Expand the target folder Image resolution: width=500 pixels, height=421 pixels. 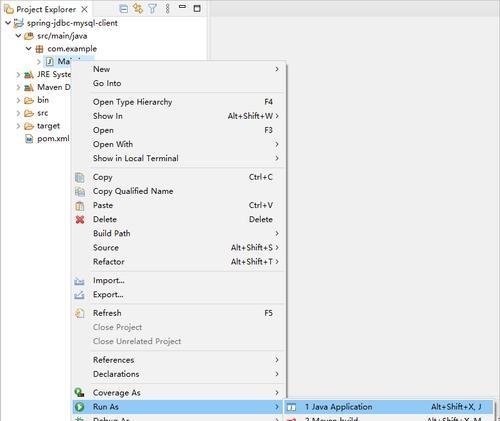tap(18, 126)
